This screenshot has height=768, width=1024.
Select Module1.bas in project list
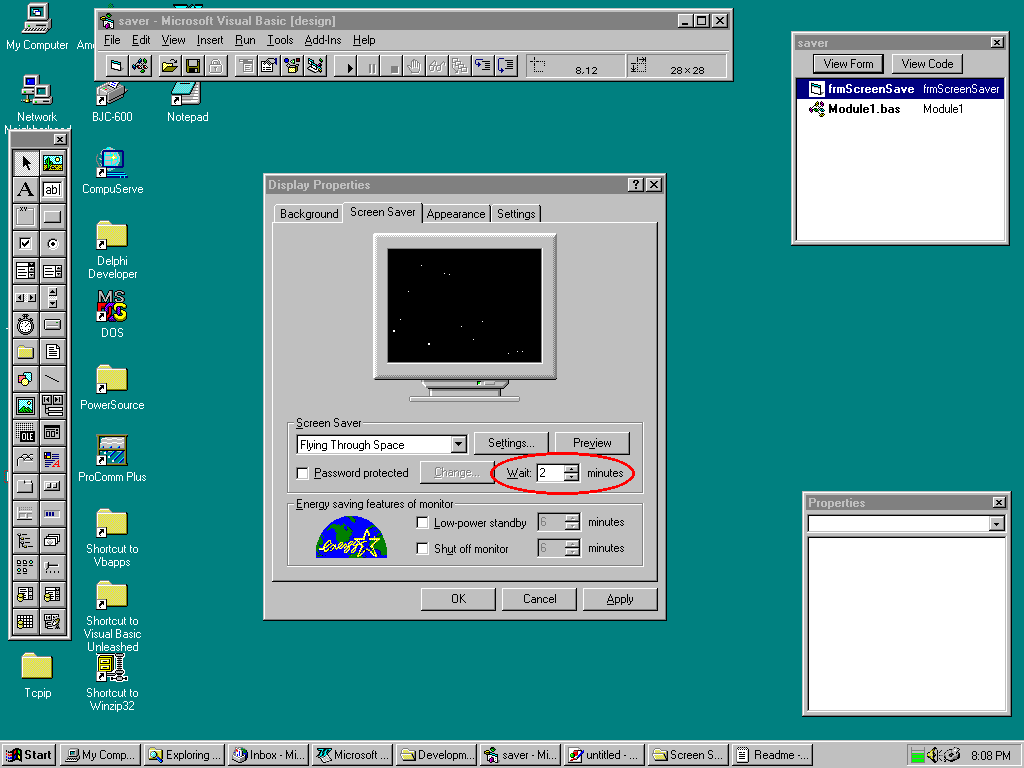pos(864,109)
